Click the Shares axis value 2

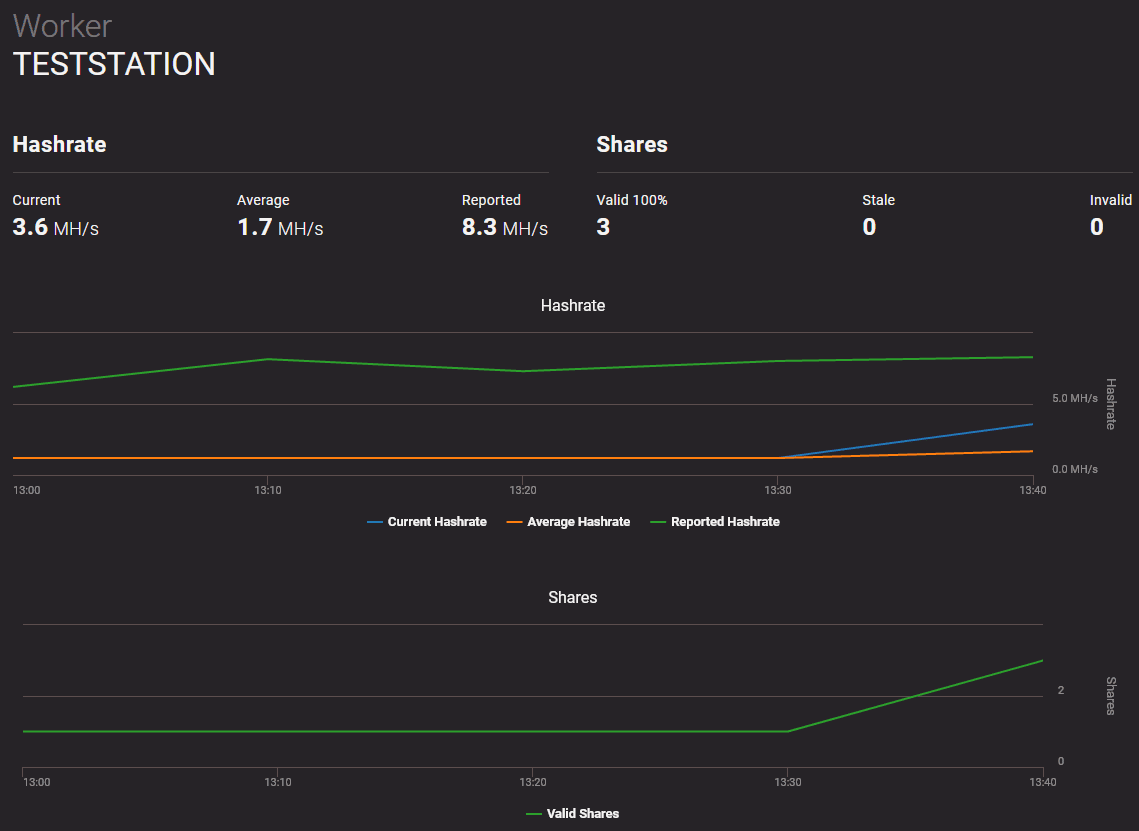tap(1061, 690)
